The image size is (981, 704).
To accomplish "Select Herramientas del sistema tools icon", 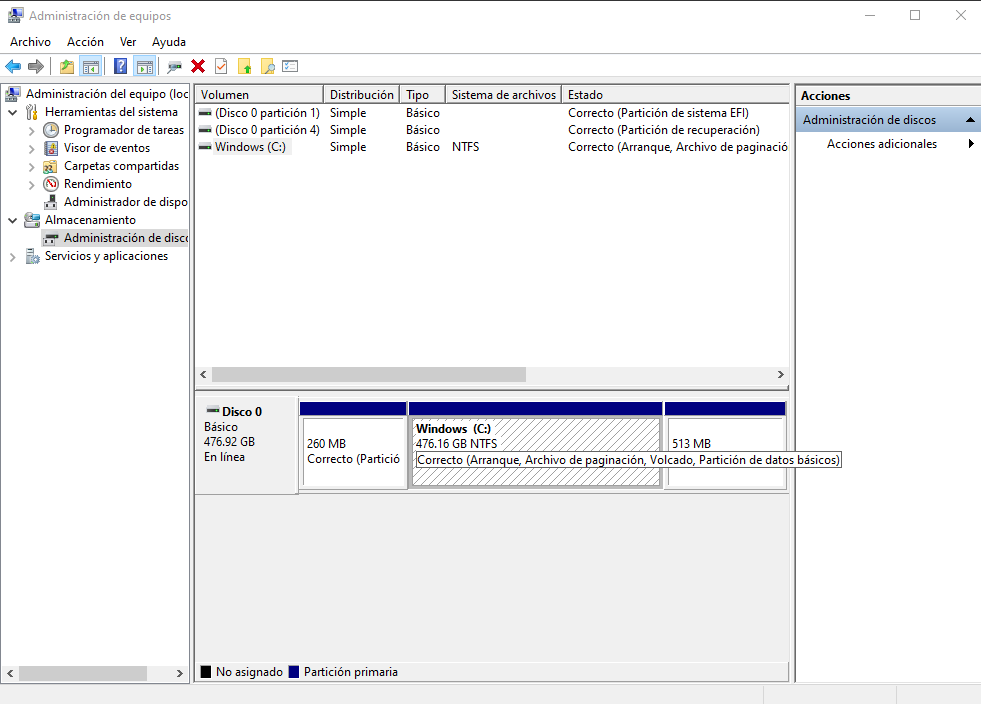I will coord(32,112).
